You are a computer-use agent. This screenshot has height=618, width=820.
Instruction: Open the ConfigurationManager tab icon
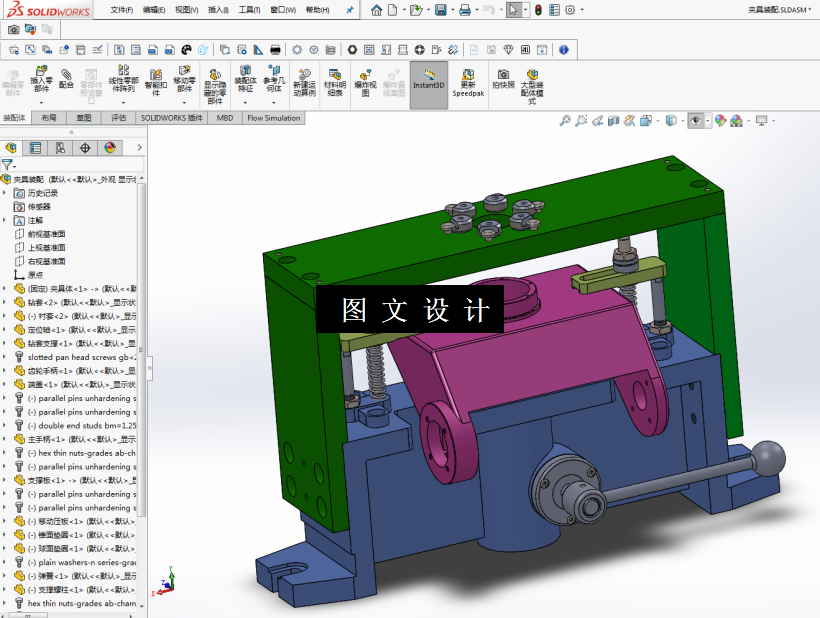coord(60,147)
